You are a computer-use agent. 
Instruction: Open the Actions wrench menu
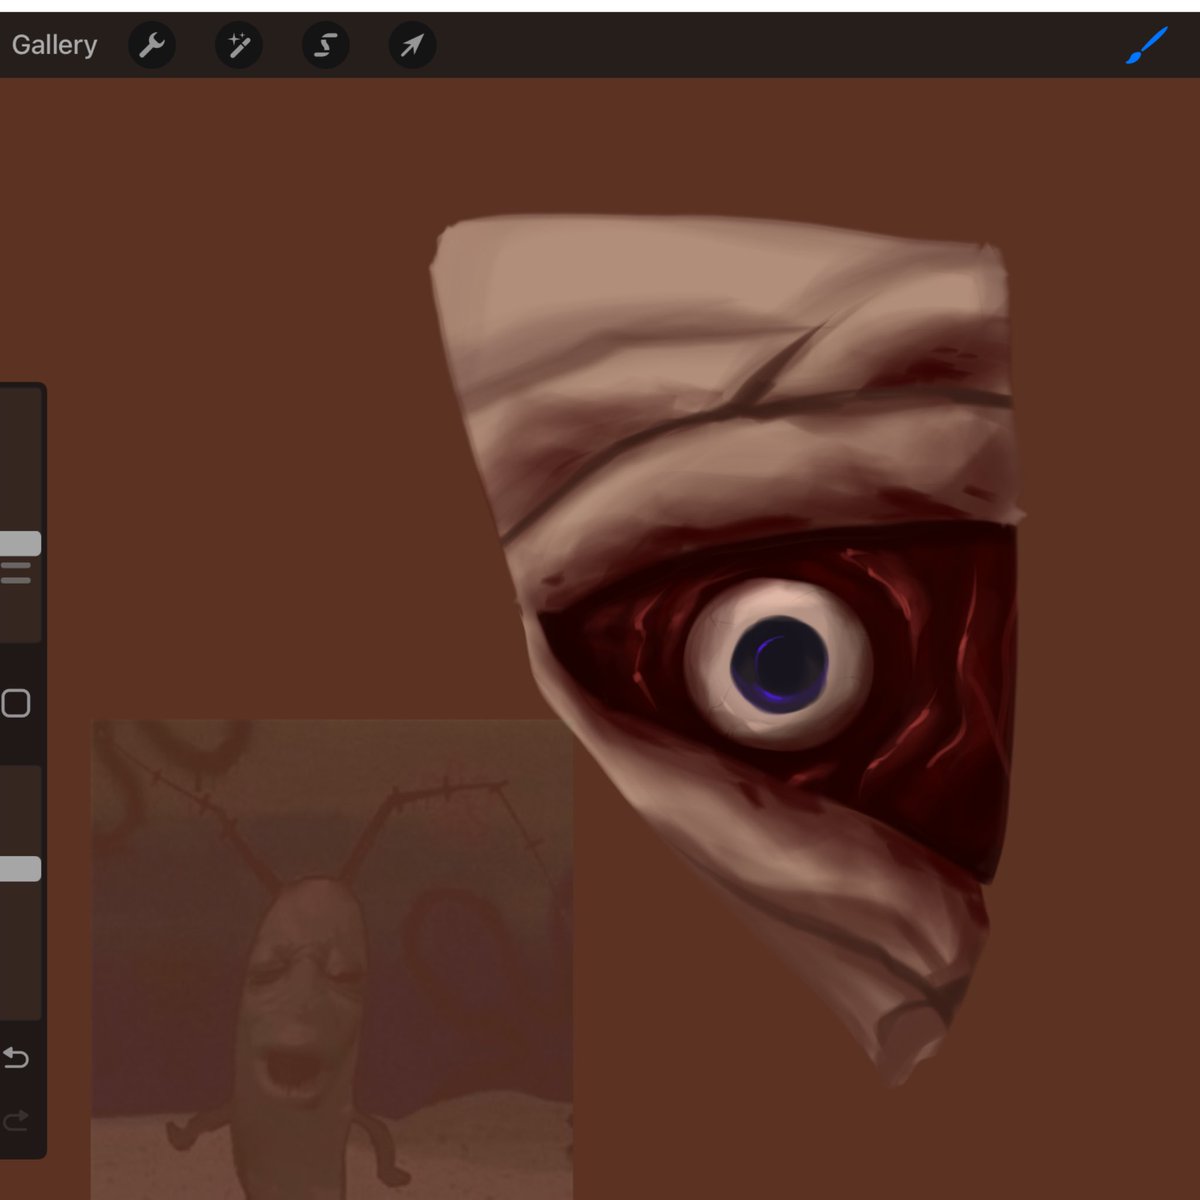tap(152, 45)
